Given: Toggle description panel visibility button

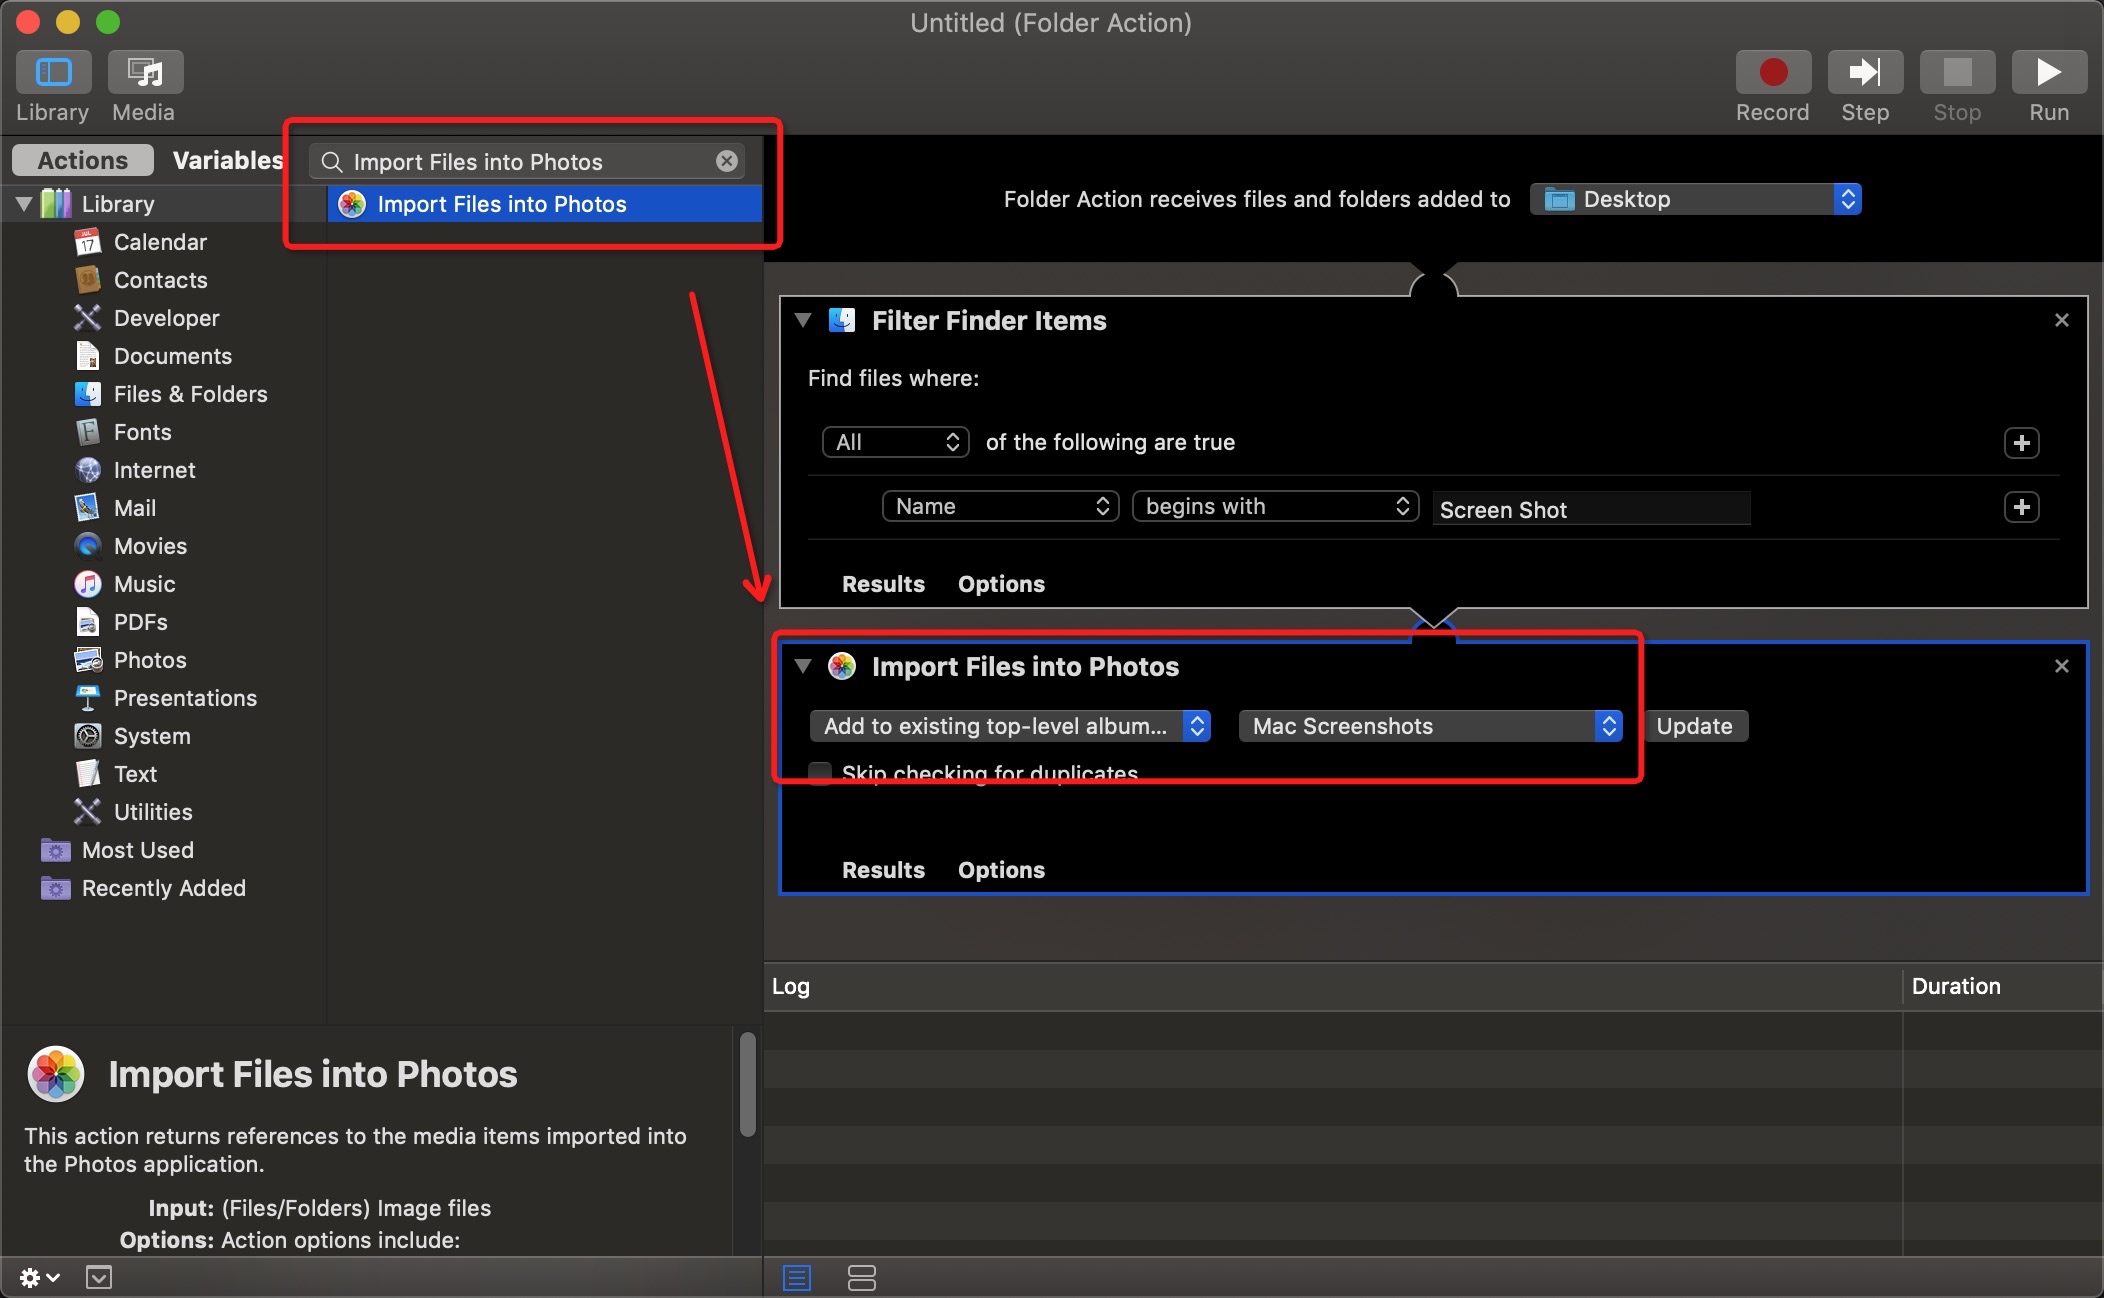Looking at the screenshot, I should point(99,1277).
